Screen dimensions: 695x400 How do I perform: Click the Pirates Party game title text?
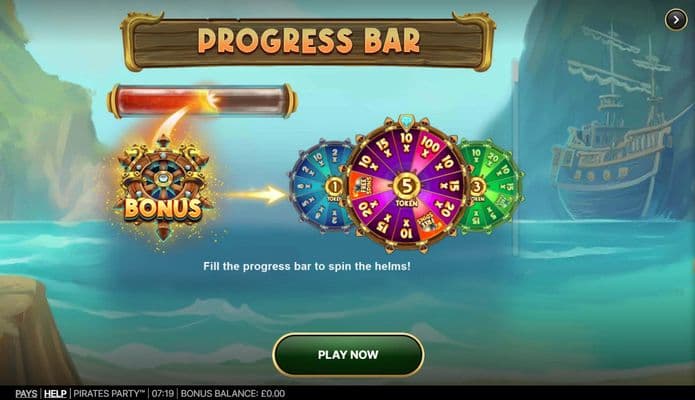(x=109, y=393)
